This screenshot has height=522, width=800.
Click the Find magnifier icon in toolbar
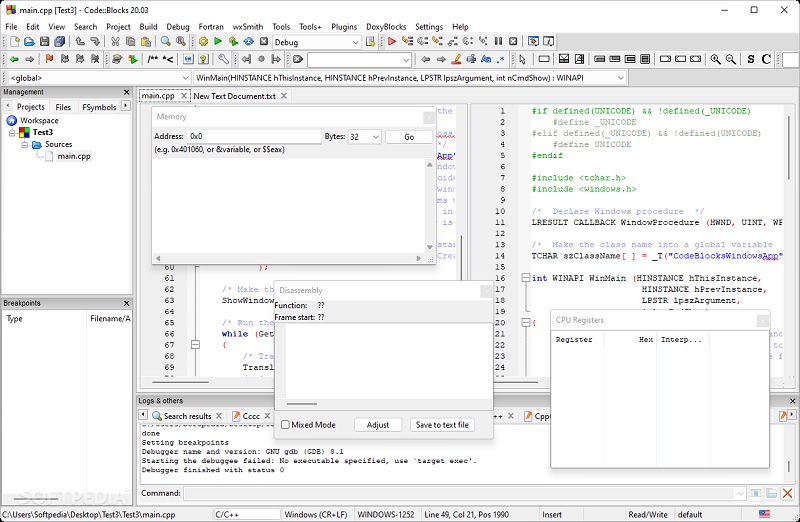click(166, 42)
